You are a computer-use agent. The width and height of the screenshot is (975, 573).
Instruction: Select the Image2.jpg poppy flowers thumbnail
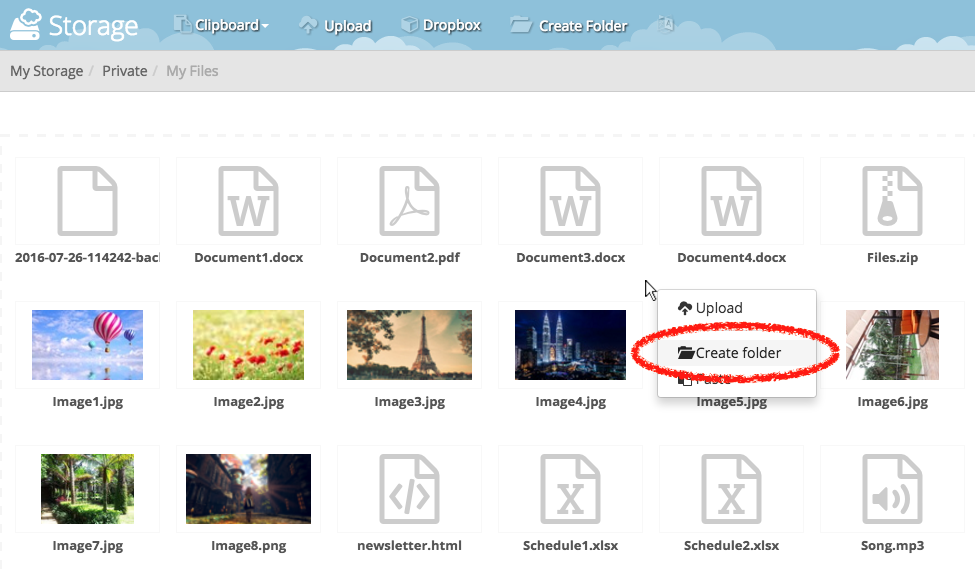point(248,345)
